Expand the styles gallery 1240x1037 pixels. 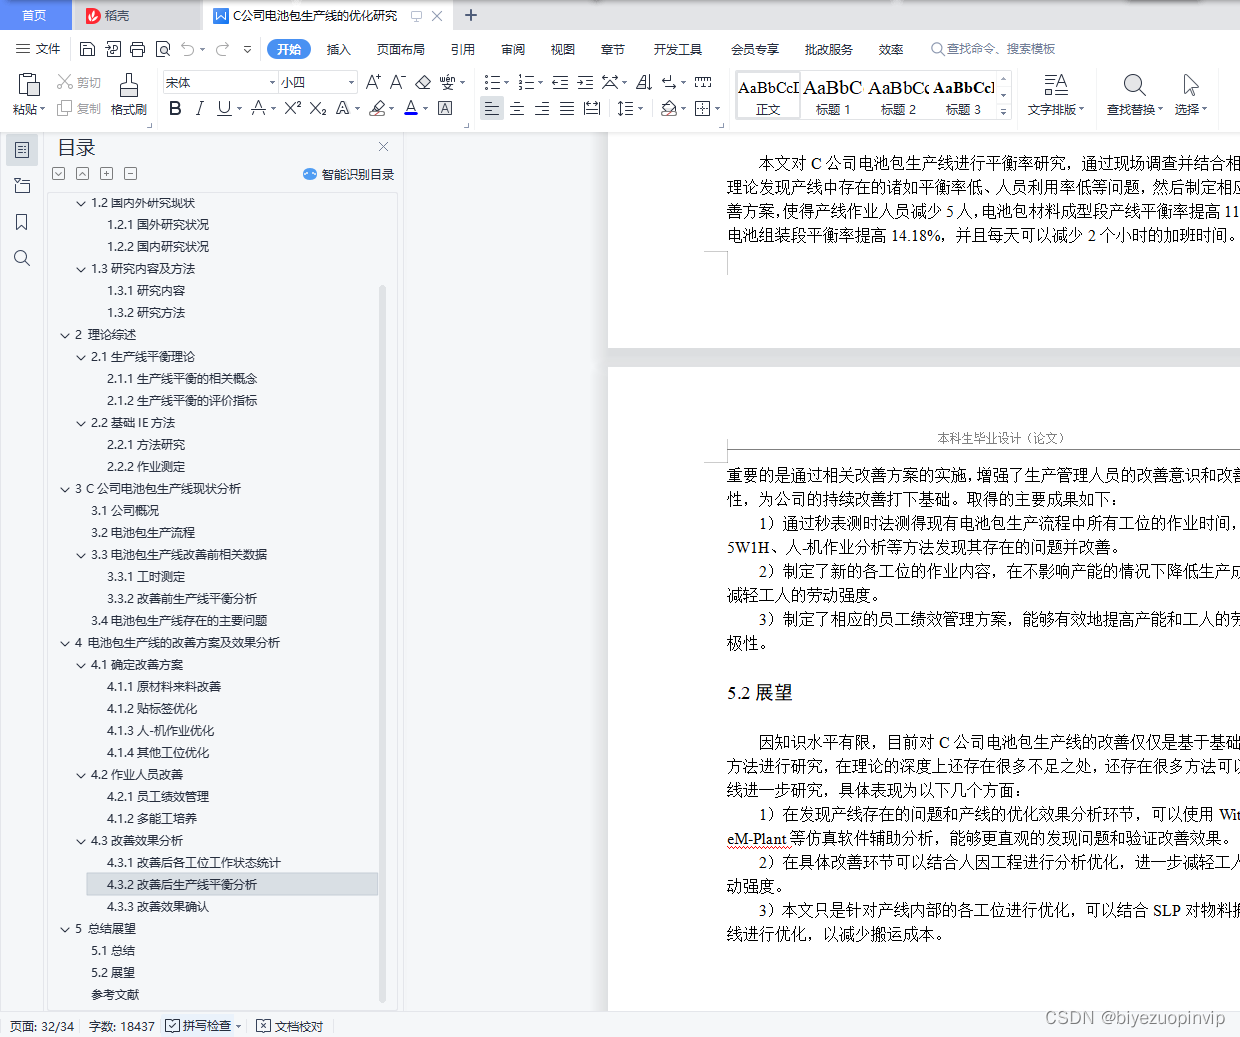pyautogui.click(x=1004, y=111)
